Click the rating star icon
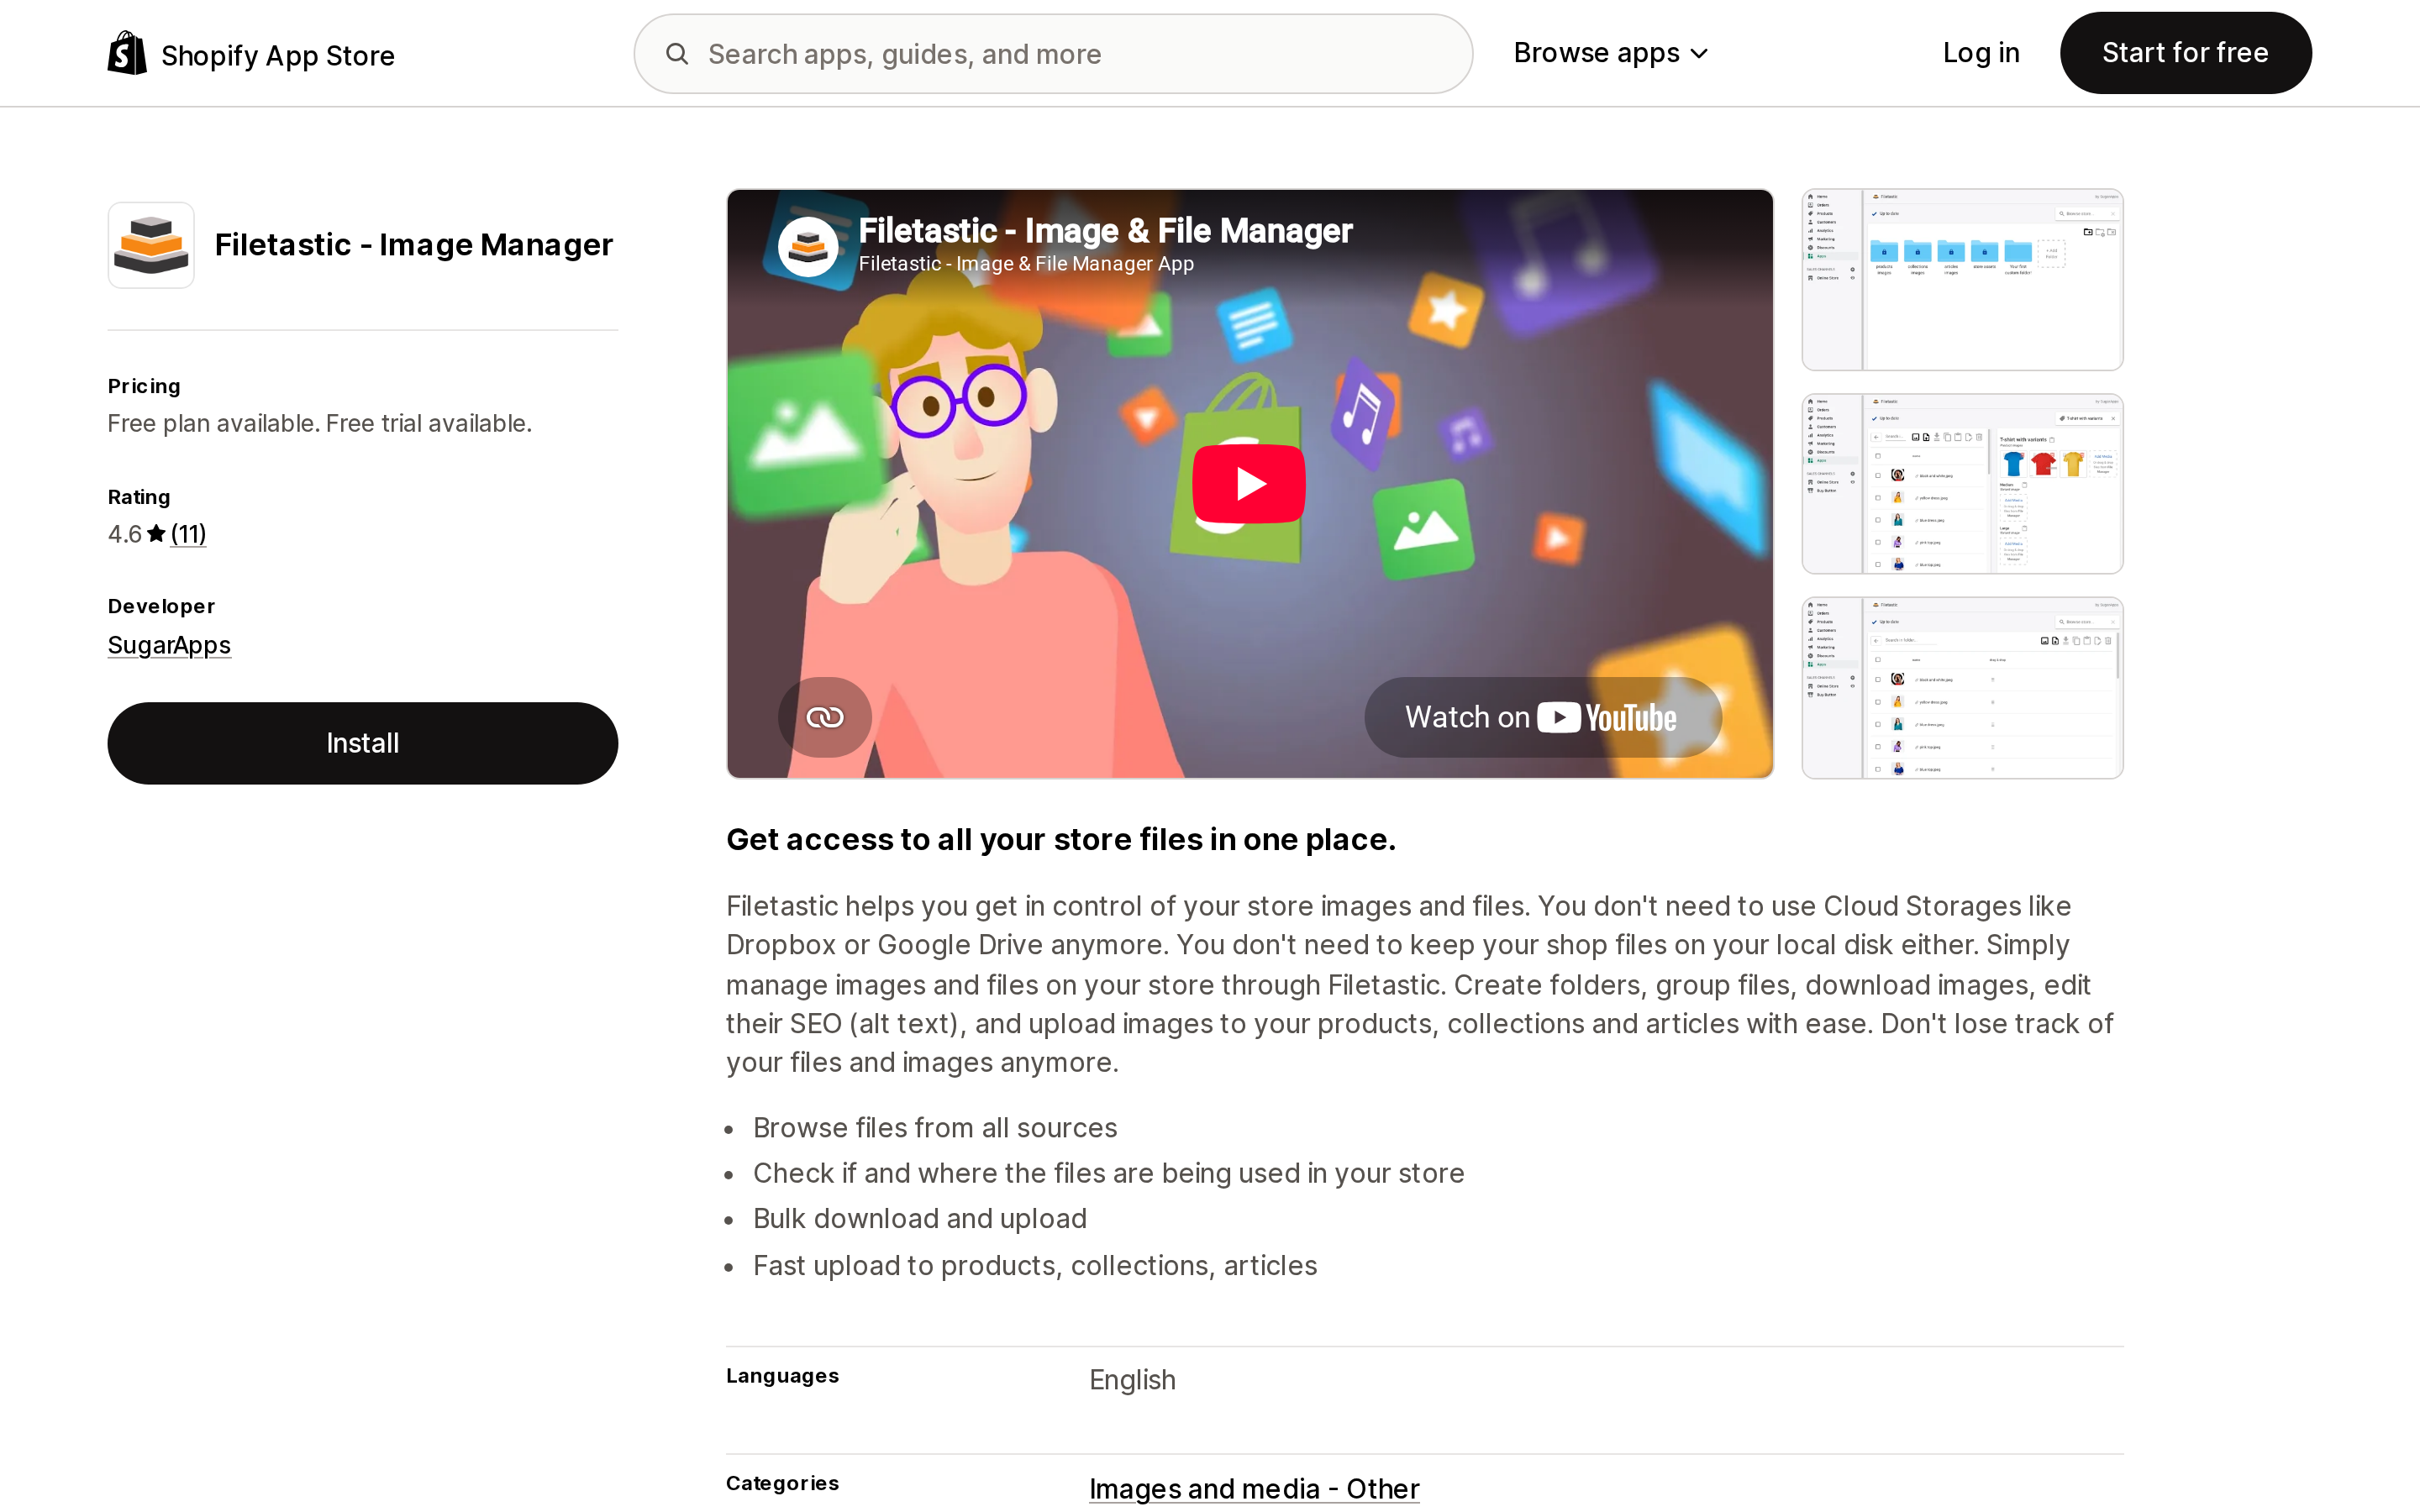 pyautogui.click(x=156, y=534)
